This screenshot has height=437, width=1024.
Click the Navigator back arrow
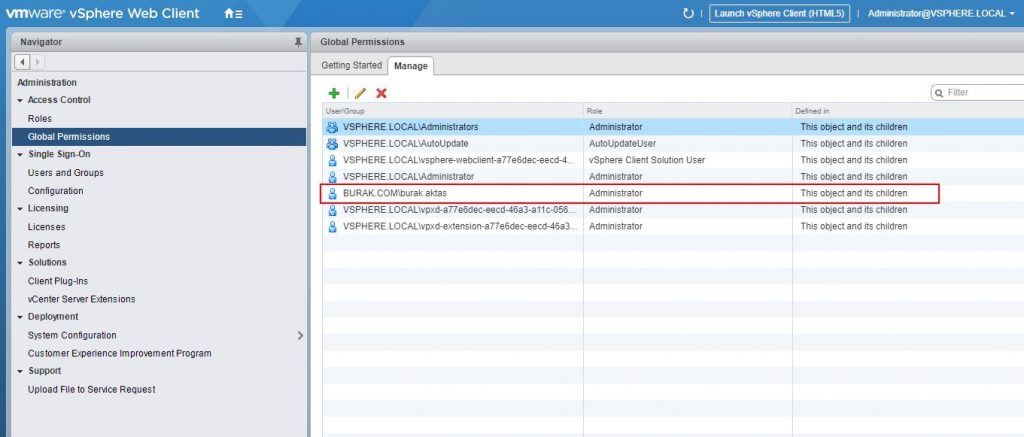click(x=23, y=62)
